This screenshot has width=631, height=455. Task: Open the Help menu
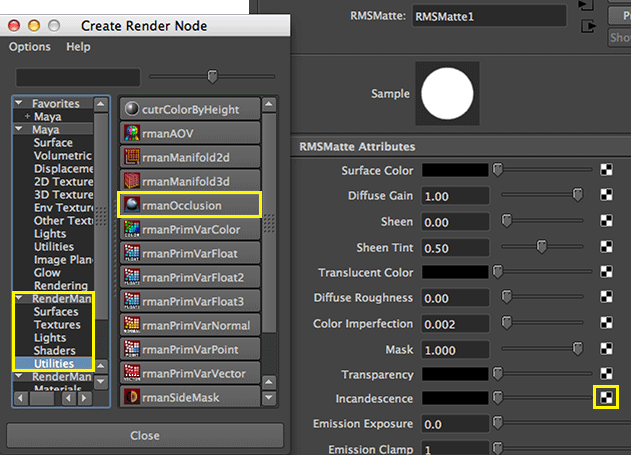click(x=78, y=47)
